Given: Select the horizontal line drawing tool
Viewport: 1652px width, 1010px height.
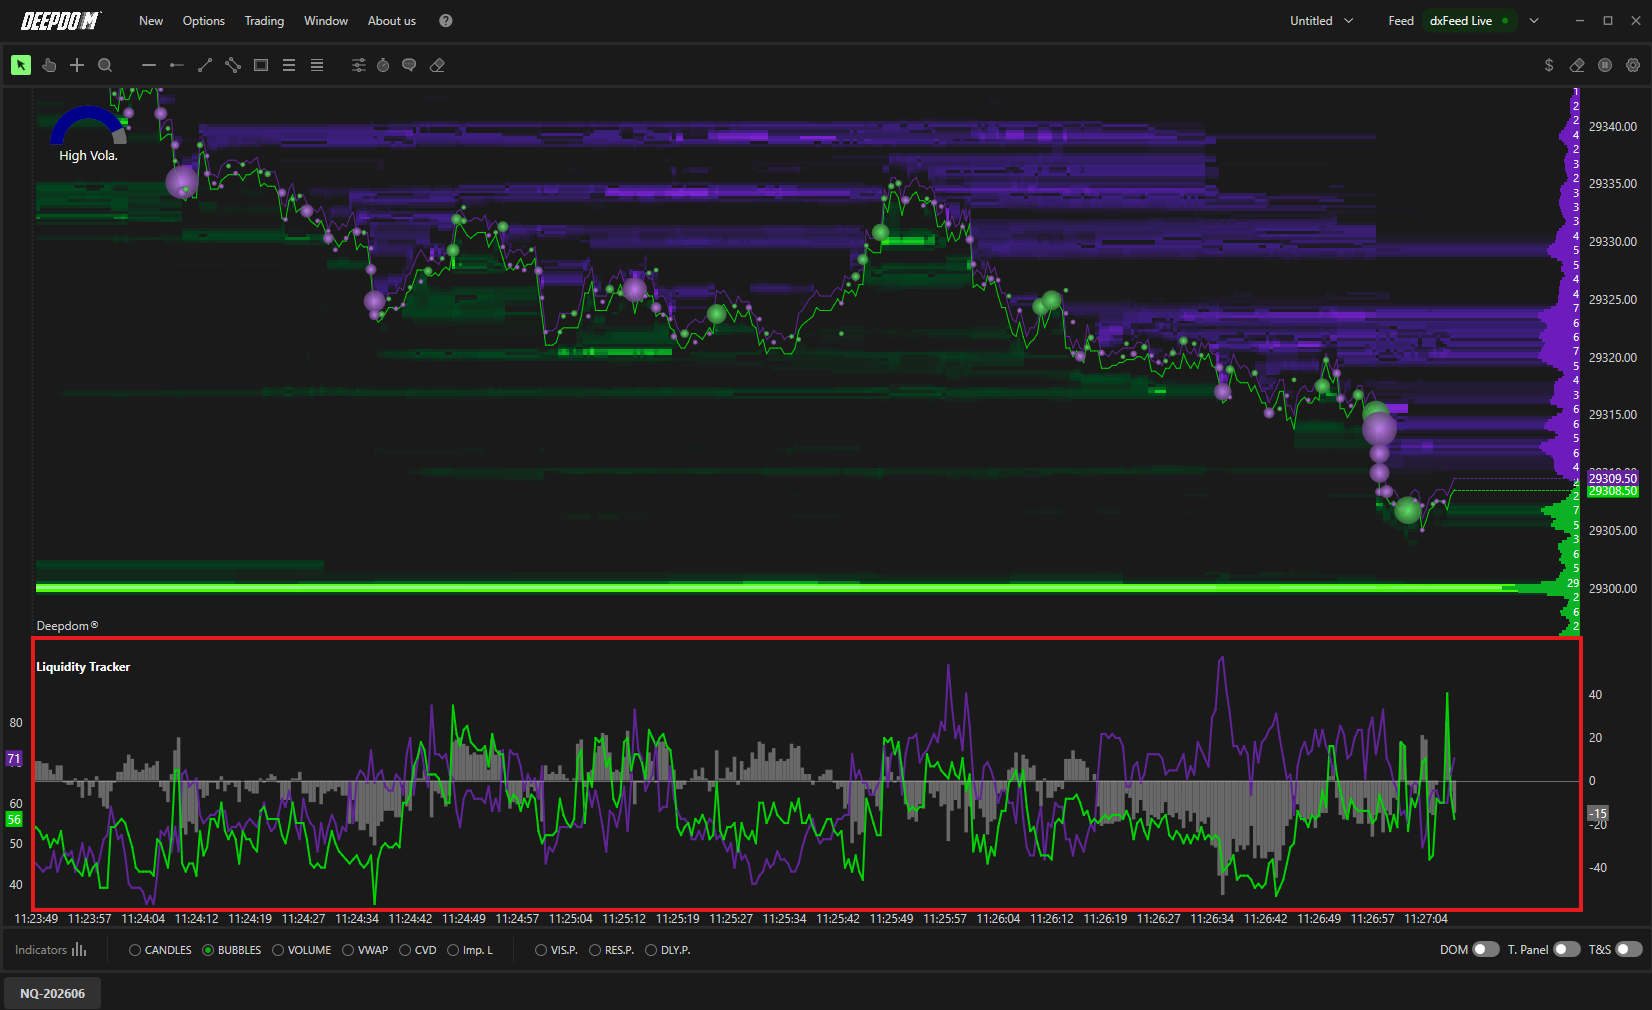Looking at the screenshot, I should 149,65.
